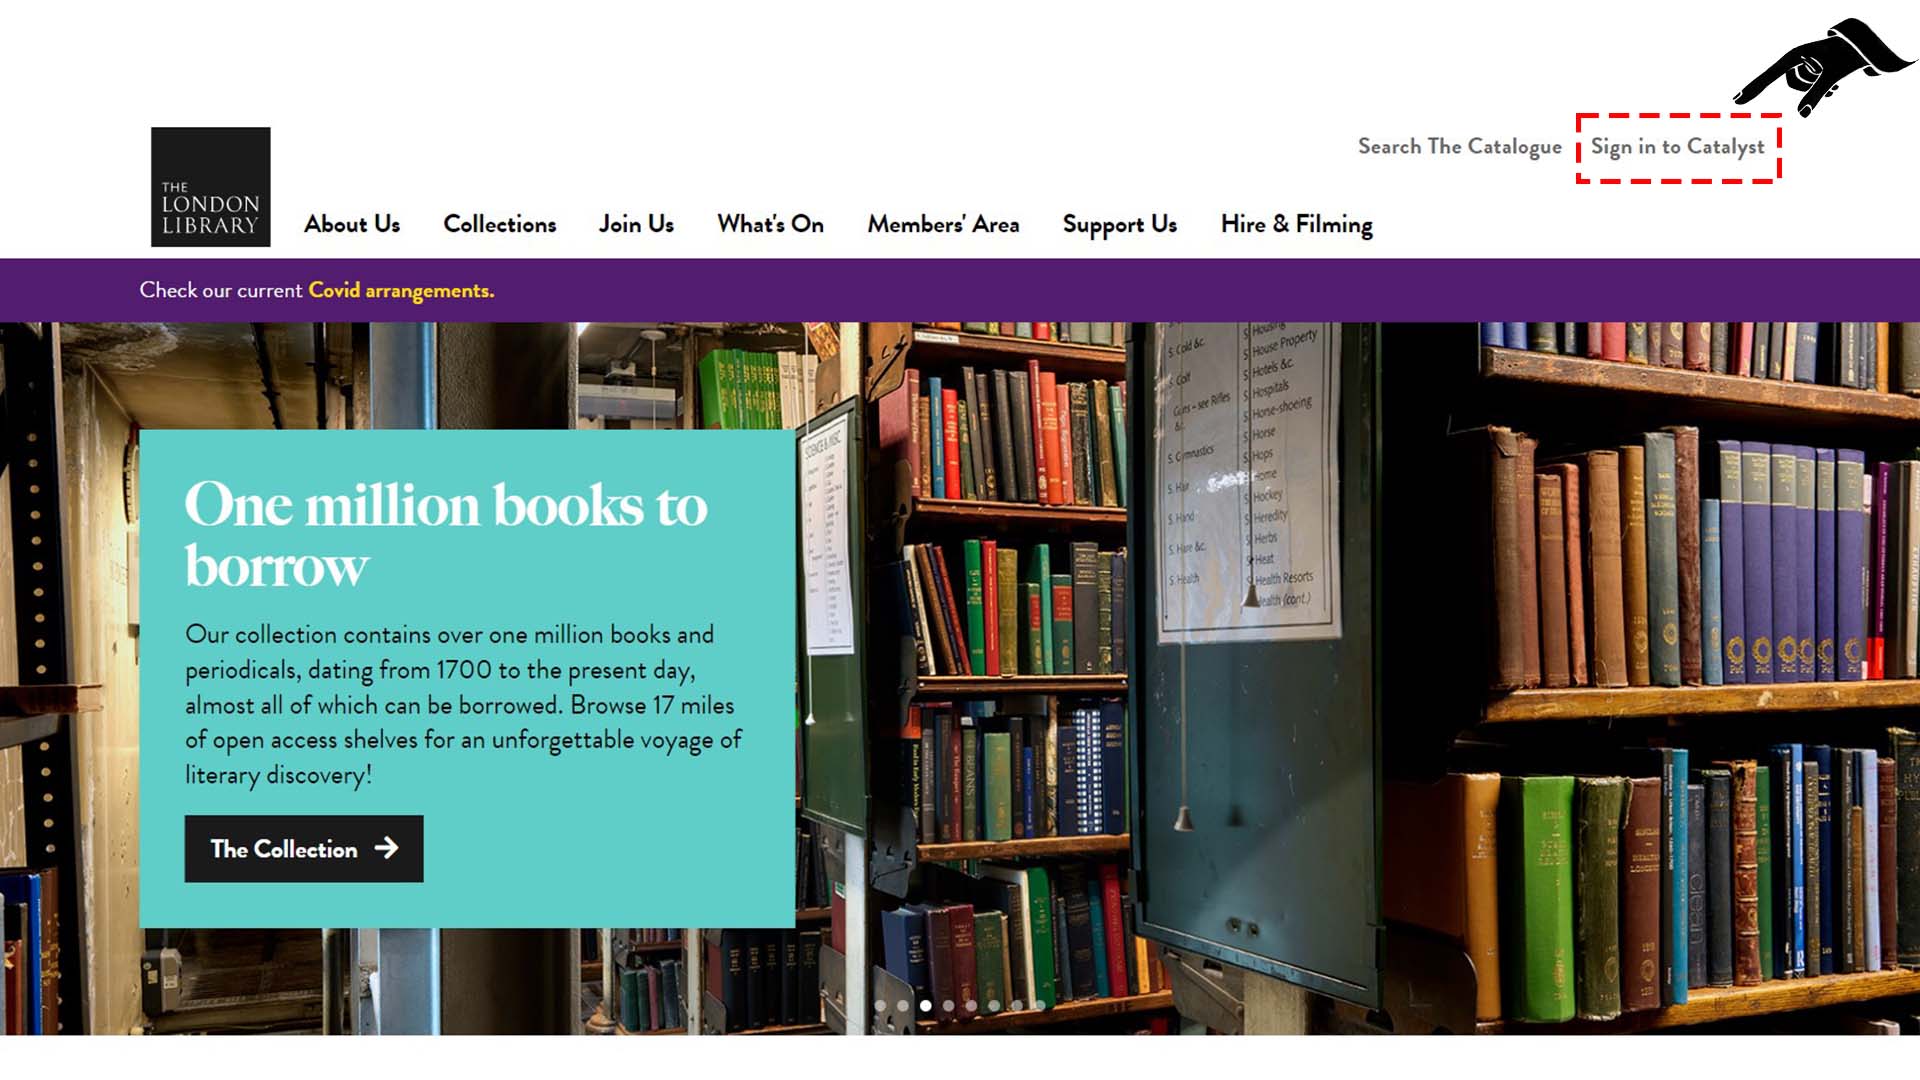Click Sign in to Catalyst link

point(1678,147)
